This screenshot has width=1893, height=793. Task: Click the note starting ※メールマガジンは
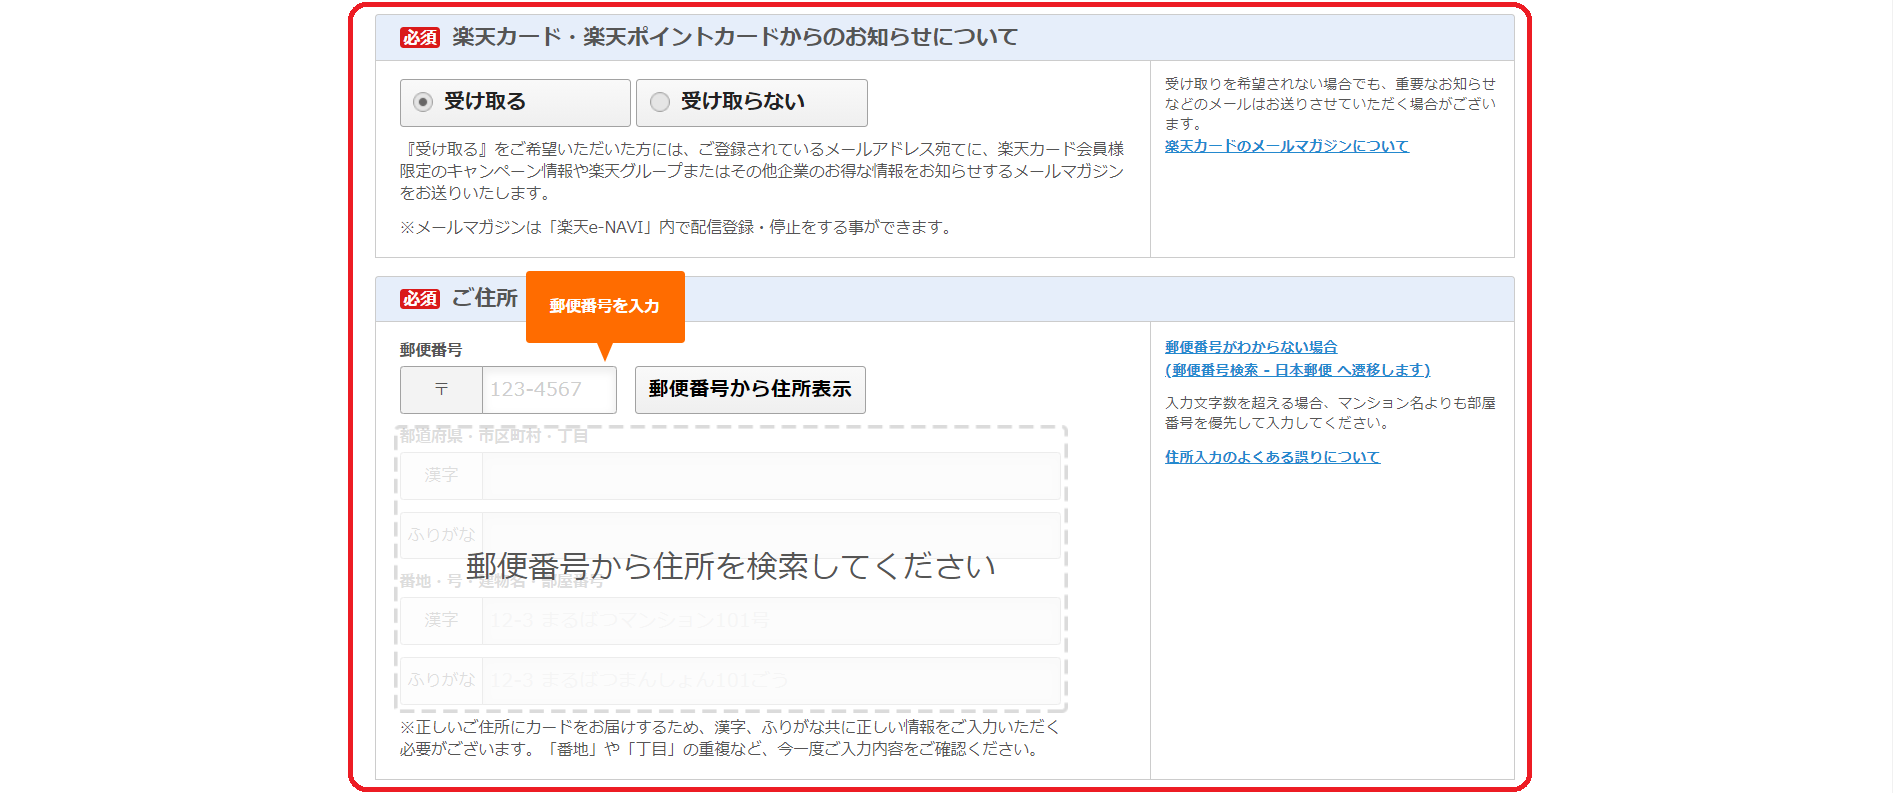click(x=676, y=227)
